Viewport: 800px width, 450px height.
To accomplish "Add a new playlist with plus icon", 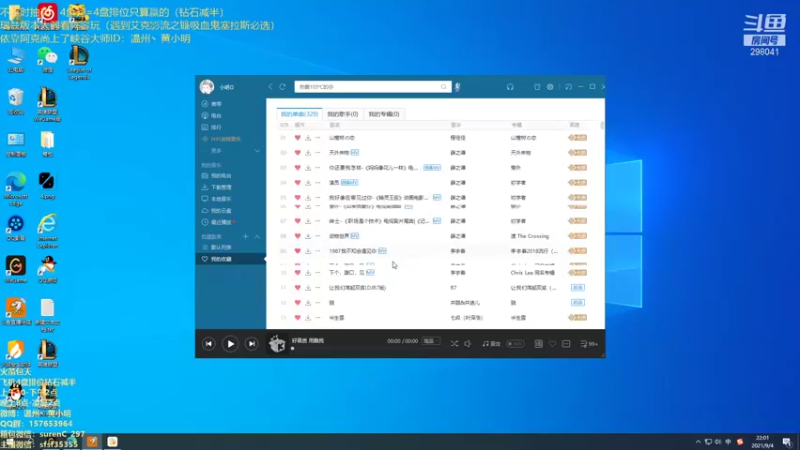I will click(x=245, y=237).
